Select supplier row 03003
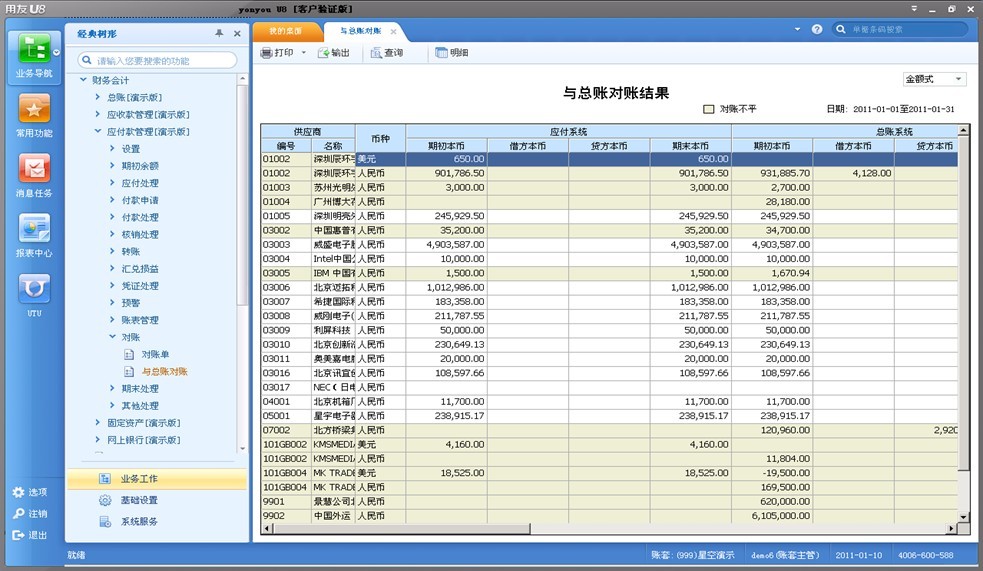Image resolution: width=983 pixels, height=571 pixels. [609, 244]
